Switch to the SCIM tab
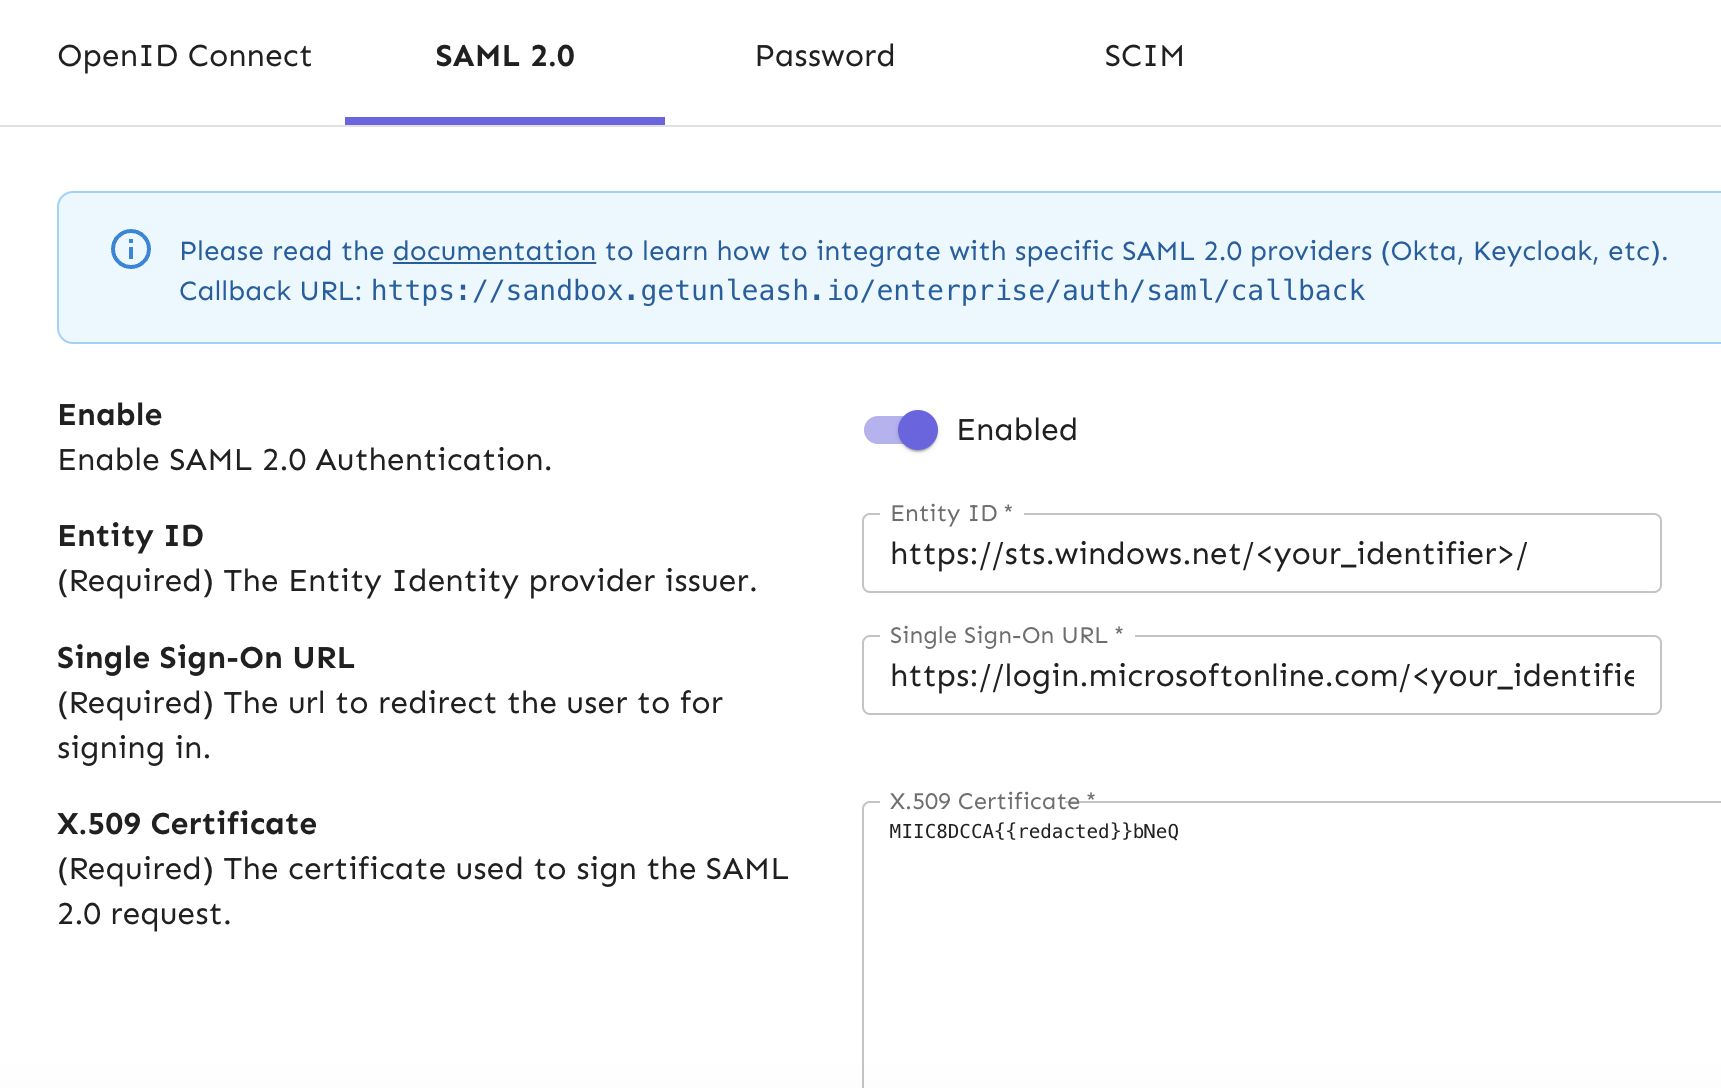This screenshot has height=1088, width=1721. (1143, 56)
